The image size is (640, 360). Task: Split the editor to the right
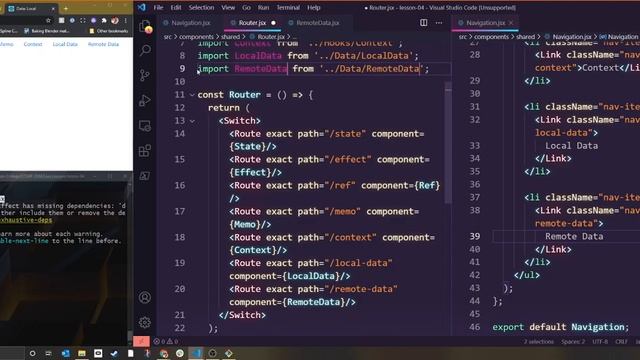424,23
